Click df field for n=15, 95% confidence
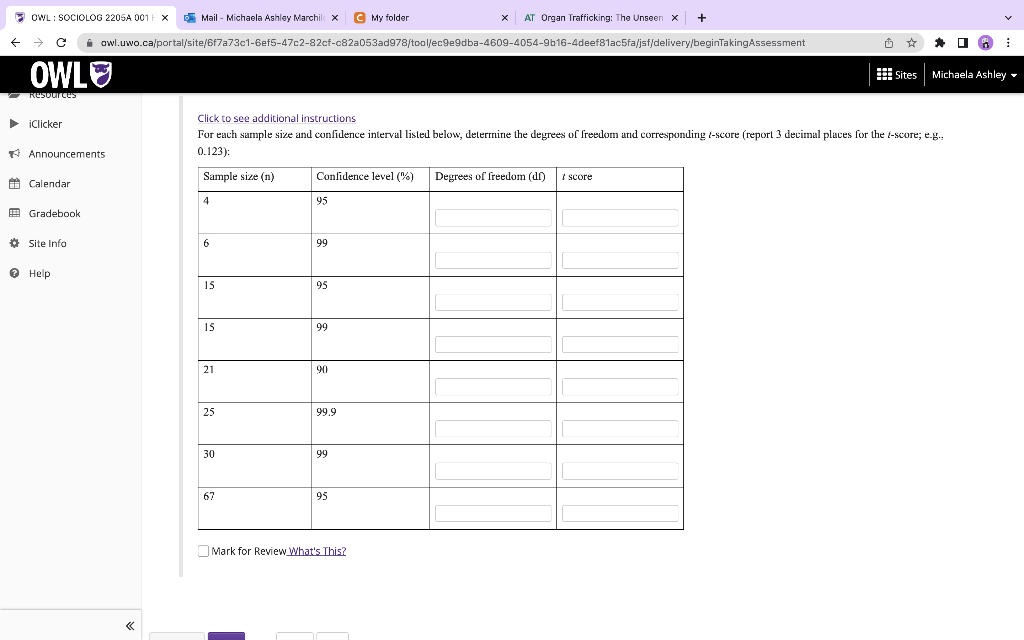Viewport: 1024px width, 640px height. [x=493, y=302]
